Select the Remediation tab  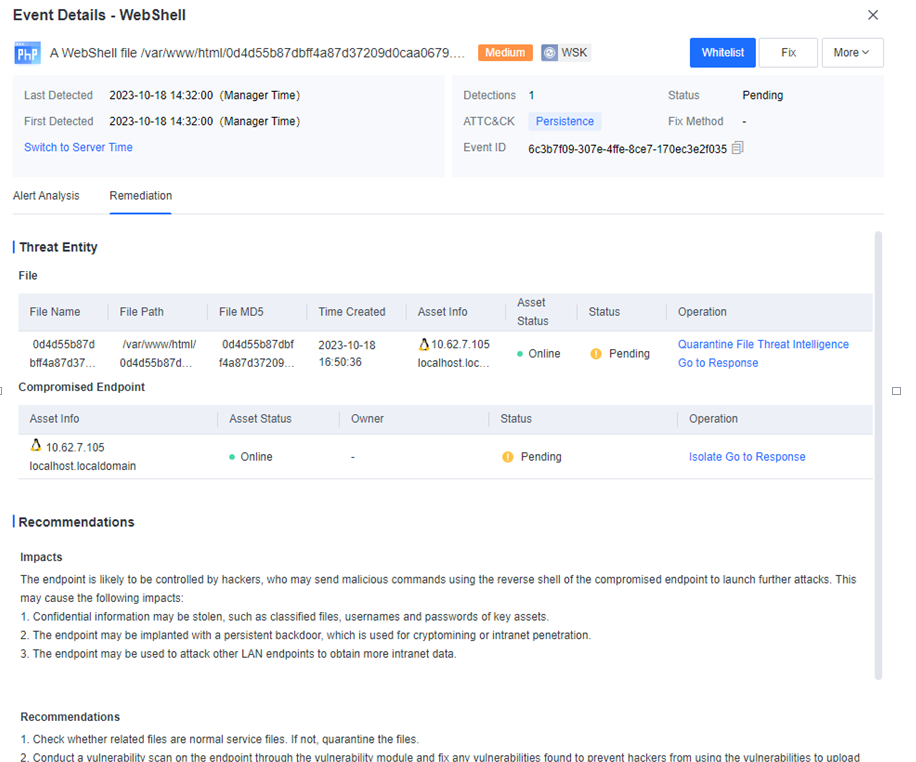[141, 196]
